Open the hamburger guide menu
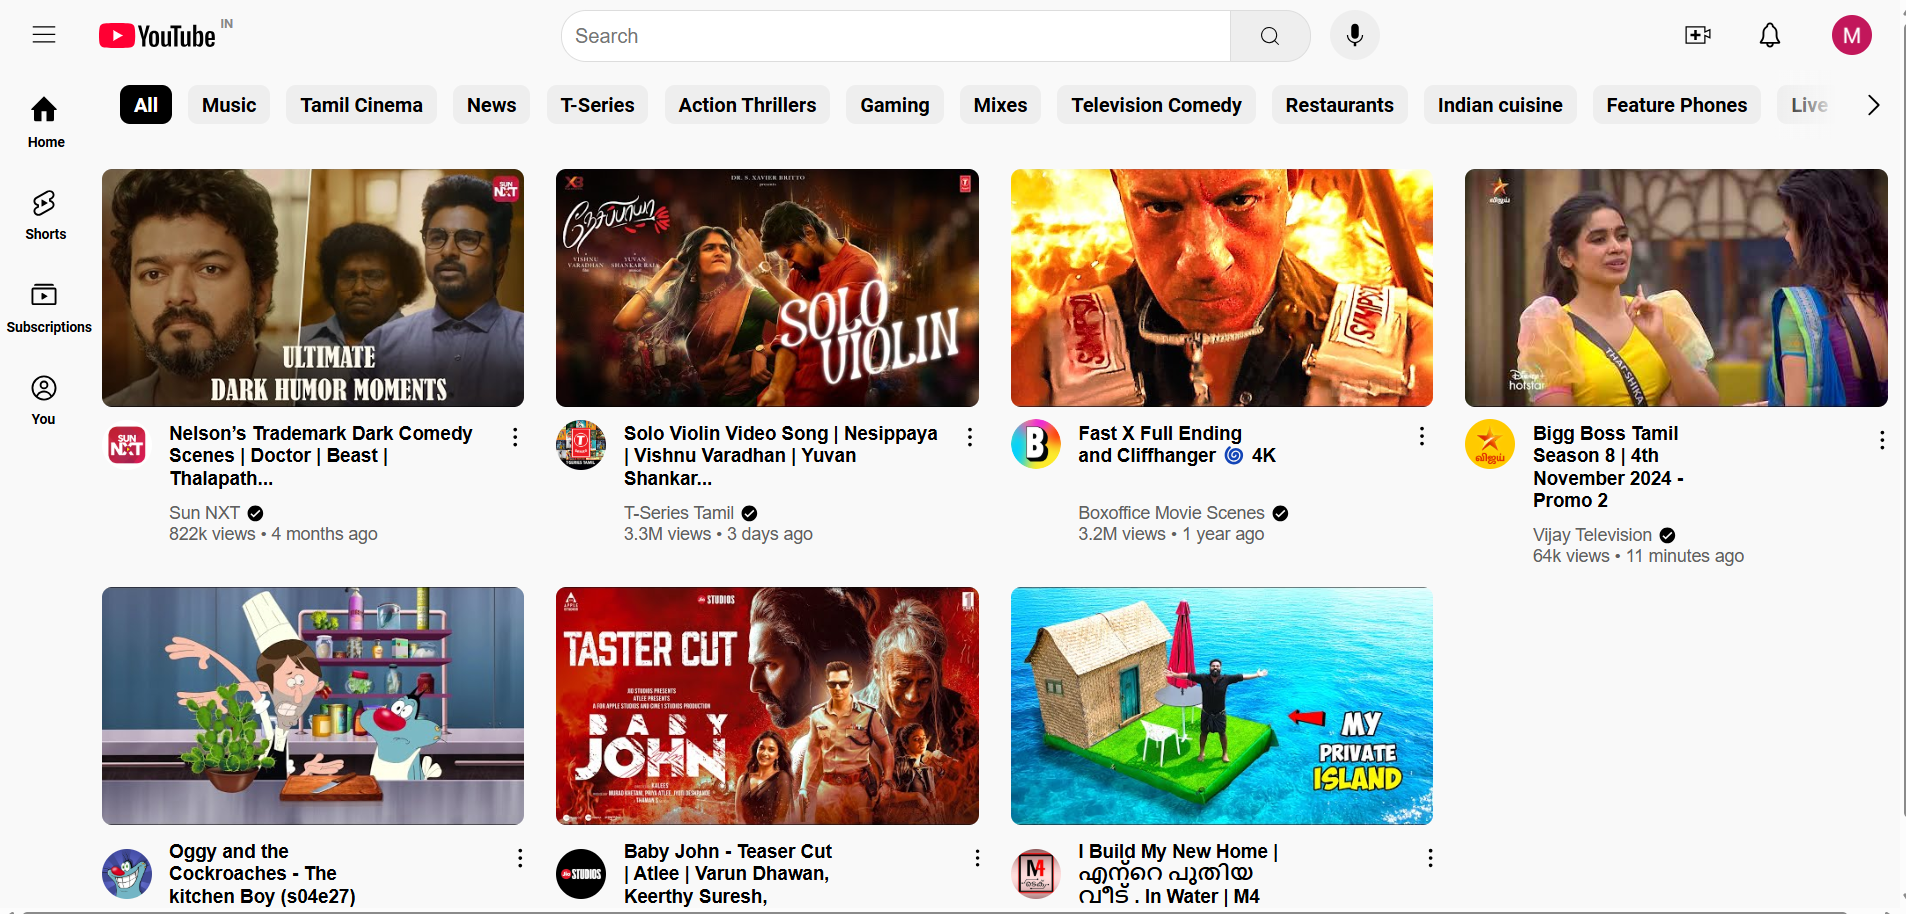Viewport: 1906px width, 914px height. (44, 35)
